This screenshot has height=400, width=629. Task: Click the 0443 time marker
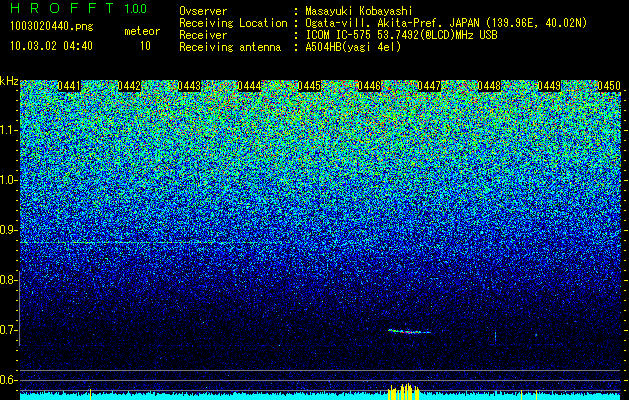pyautogui.click(x=189, y=86)
